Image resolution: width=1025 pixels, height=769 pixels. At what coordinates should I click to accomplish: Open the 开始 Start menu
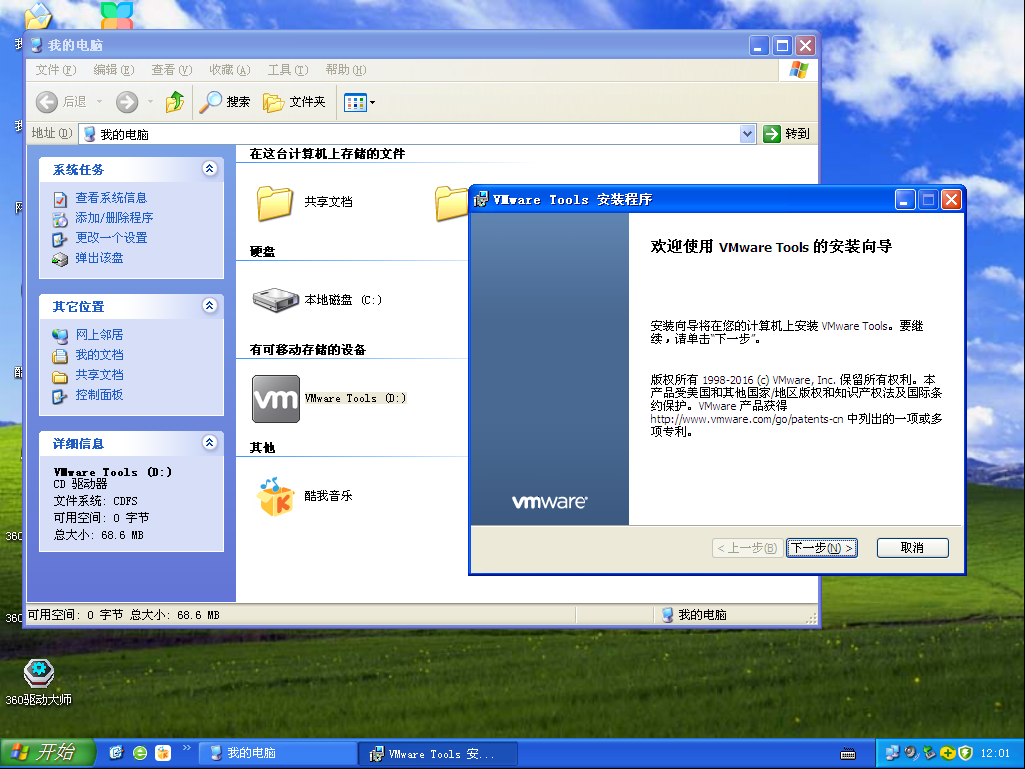47,753
